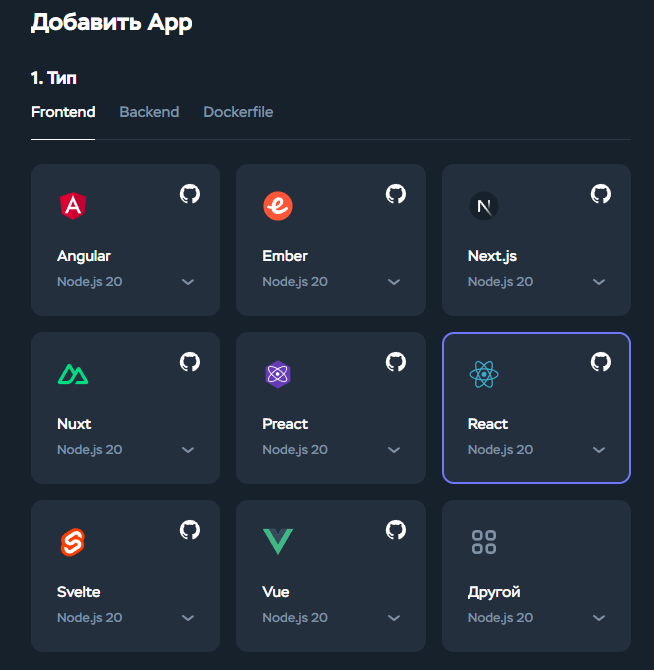Image resolution: width=654 pixels, height=670 pixels.
Task: Switch to the Backend tab
Action: click(x=149, y=112)
